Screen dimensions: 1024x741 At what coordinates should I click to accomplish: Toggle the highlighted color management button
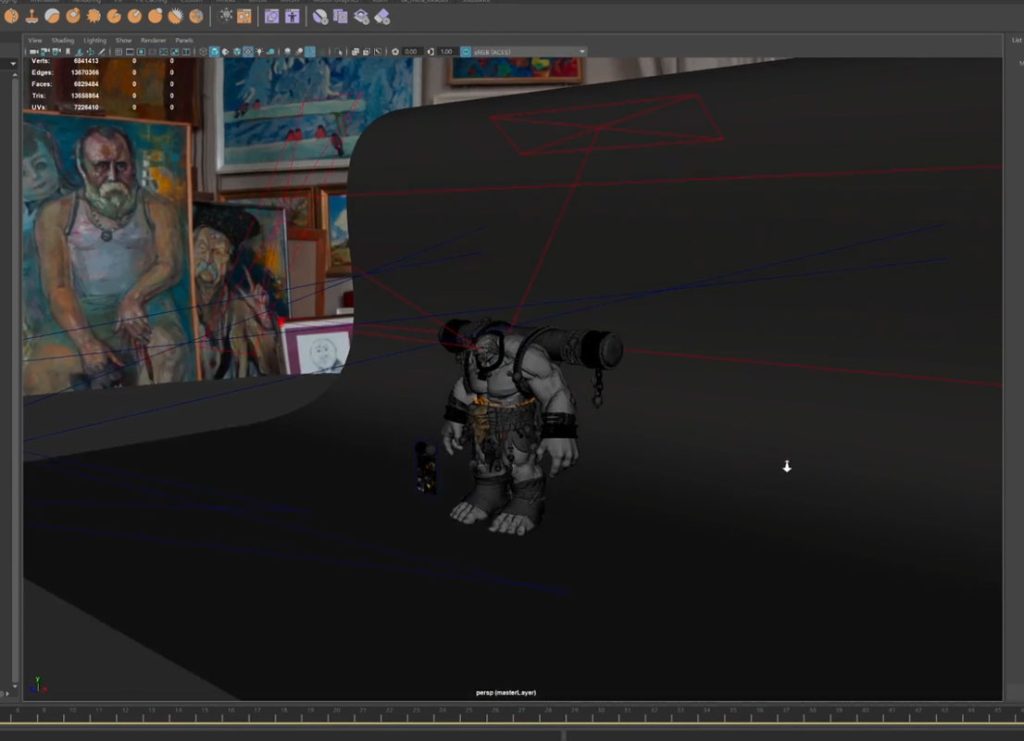pos(464,51)
